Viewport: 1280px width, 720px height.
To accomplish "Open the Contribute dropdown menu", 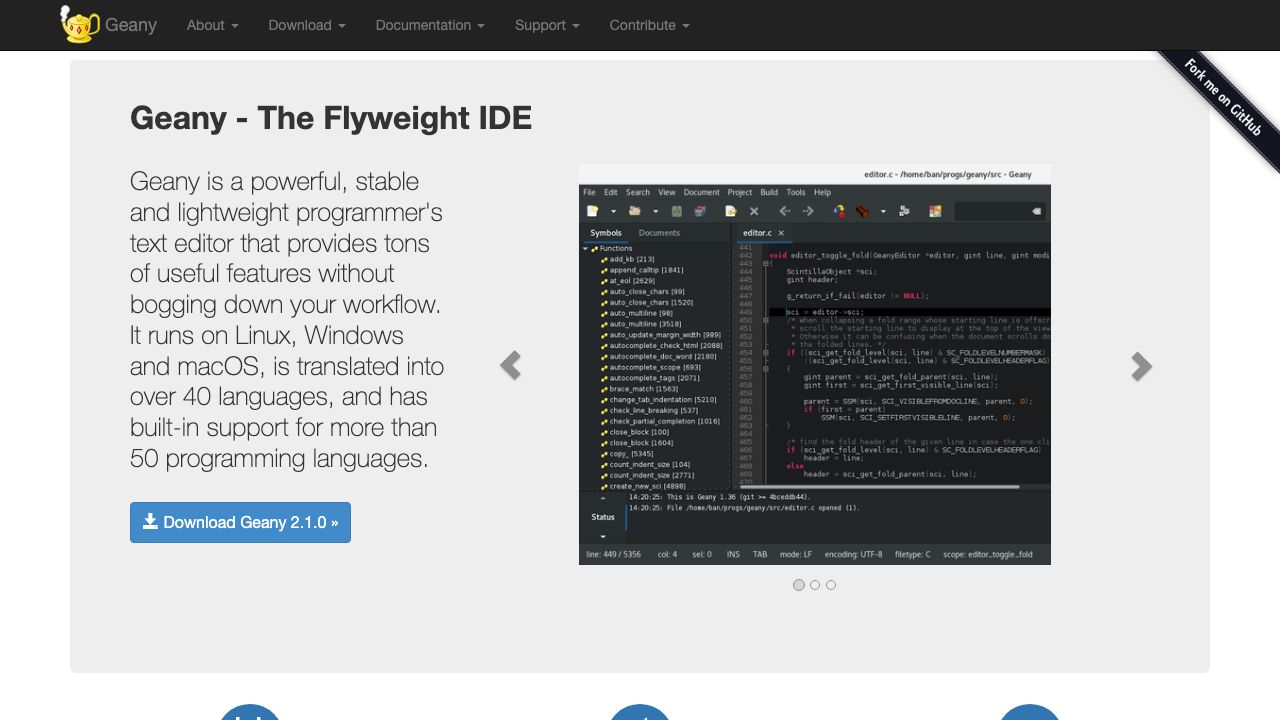I will [x=650, y=25].
